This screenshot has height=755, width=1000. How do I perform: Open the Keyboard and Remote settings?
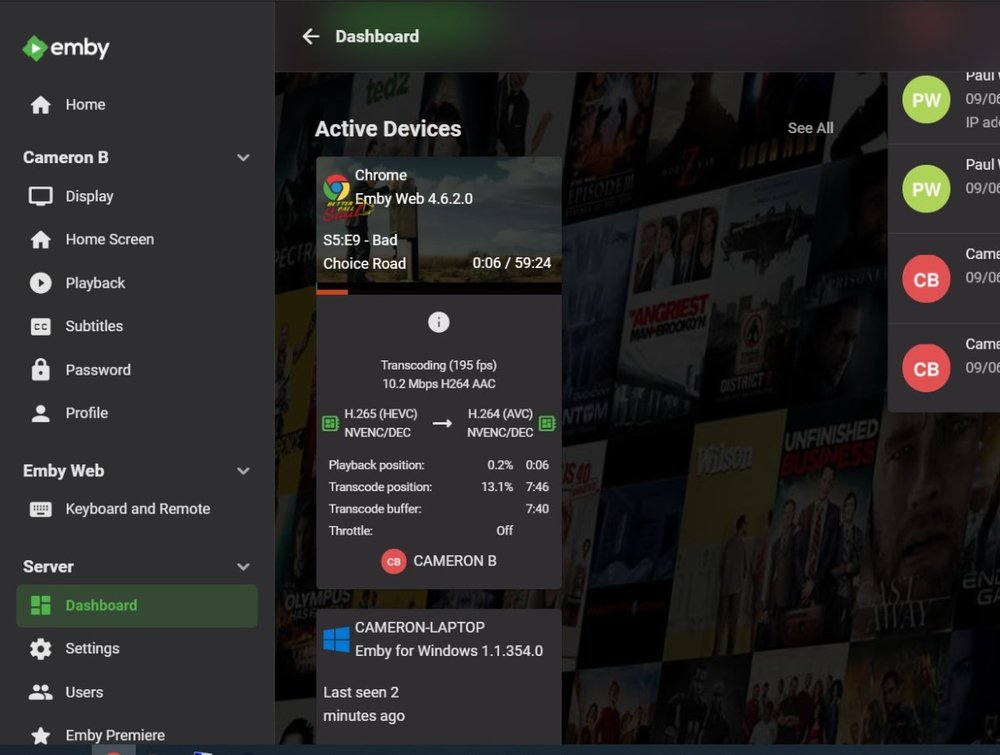pos(137,508)
